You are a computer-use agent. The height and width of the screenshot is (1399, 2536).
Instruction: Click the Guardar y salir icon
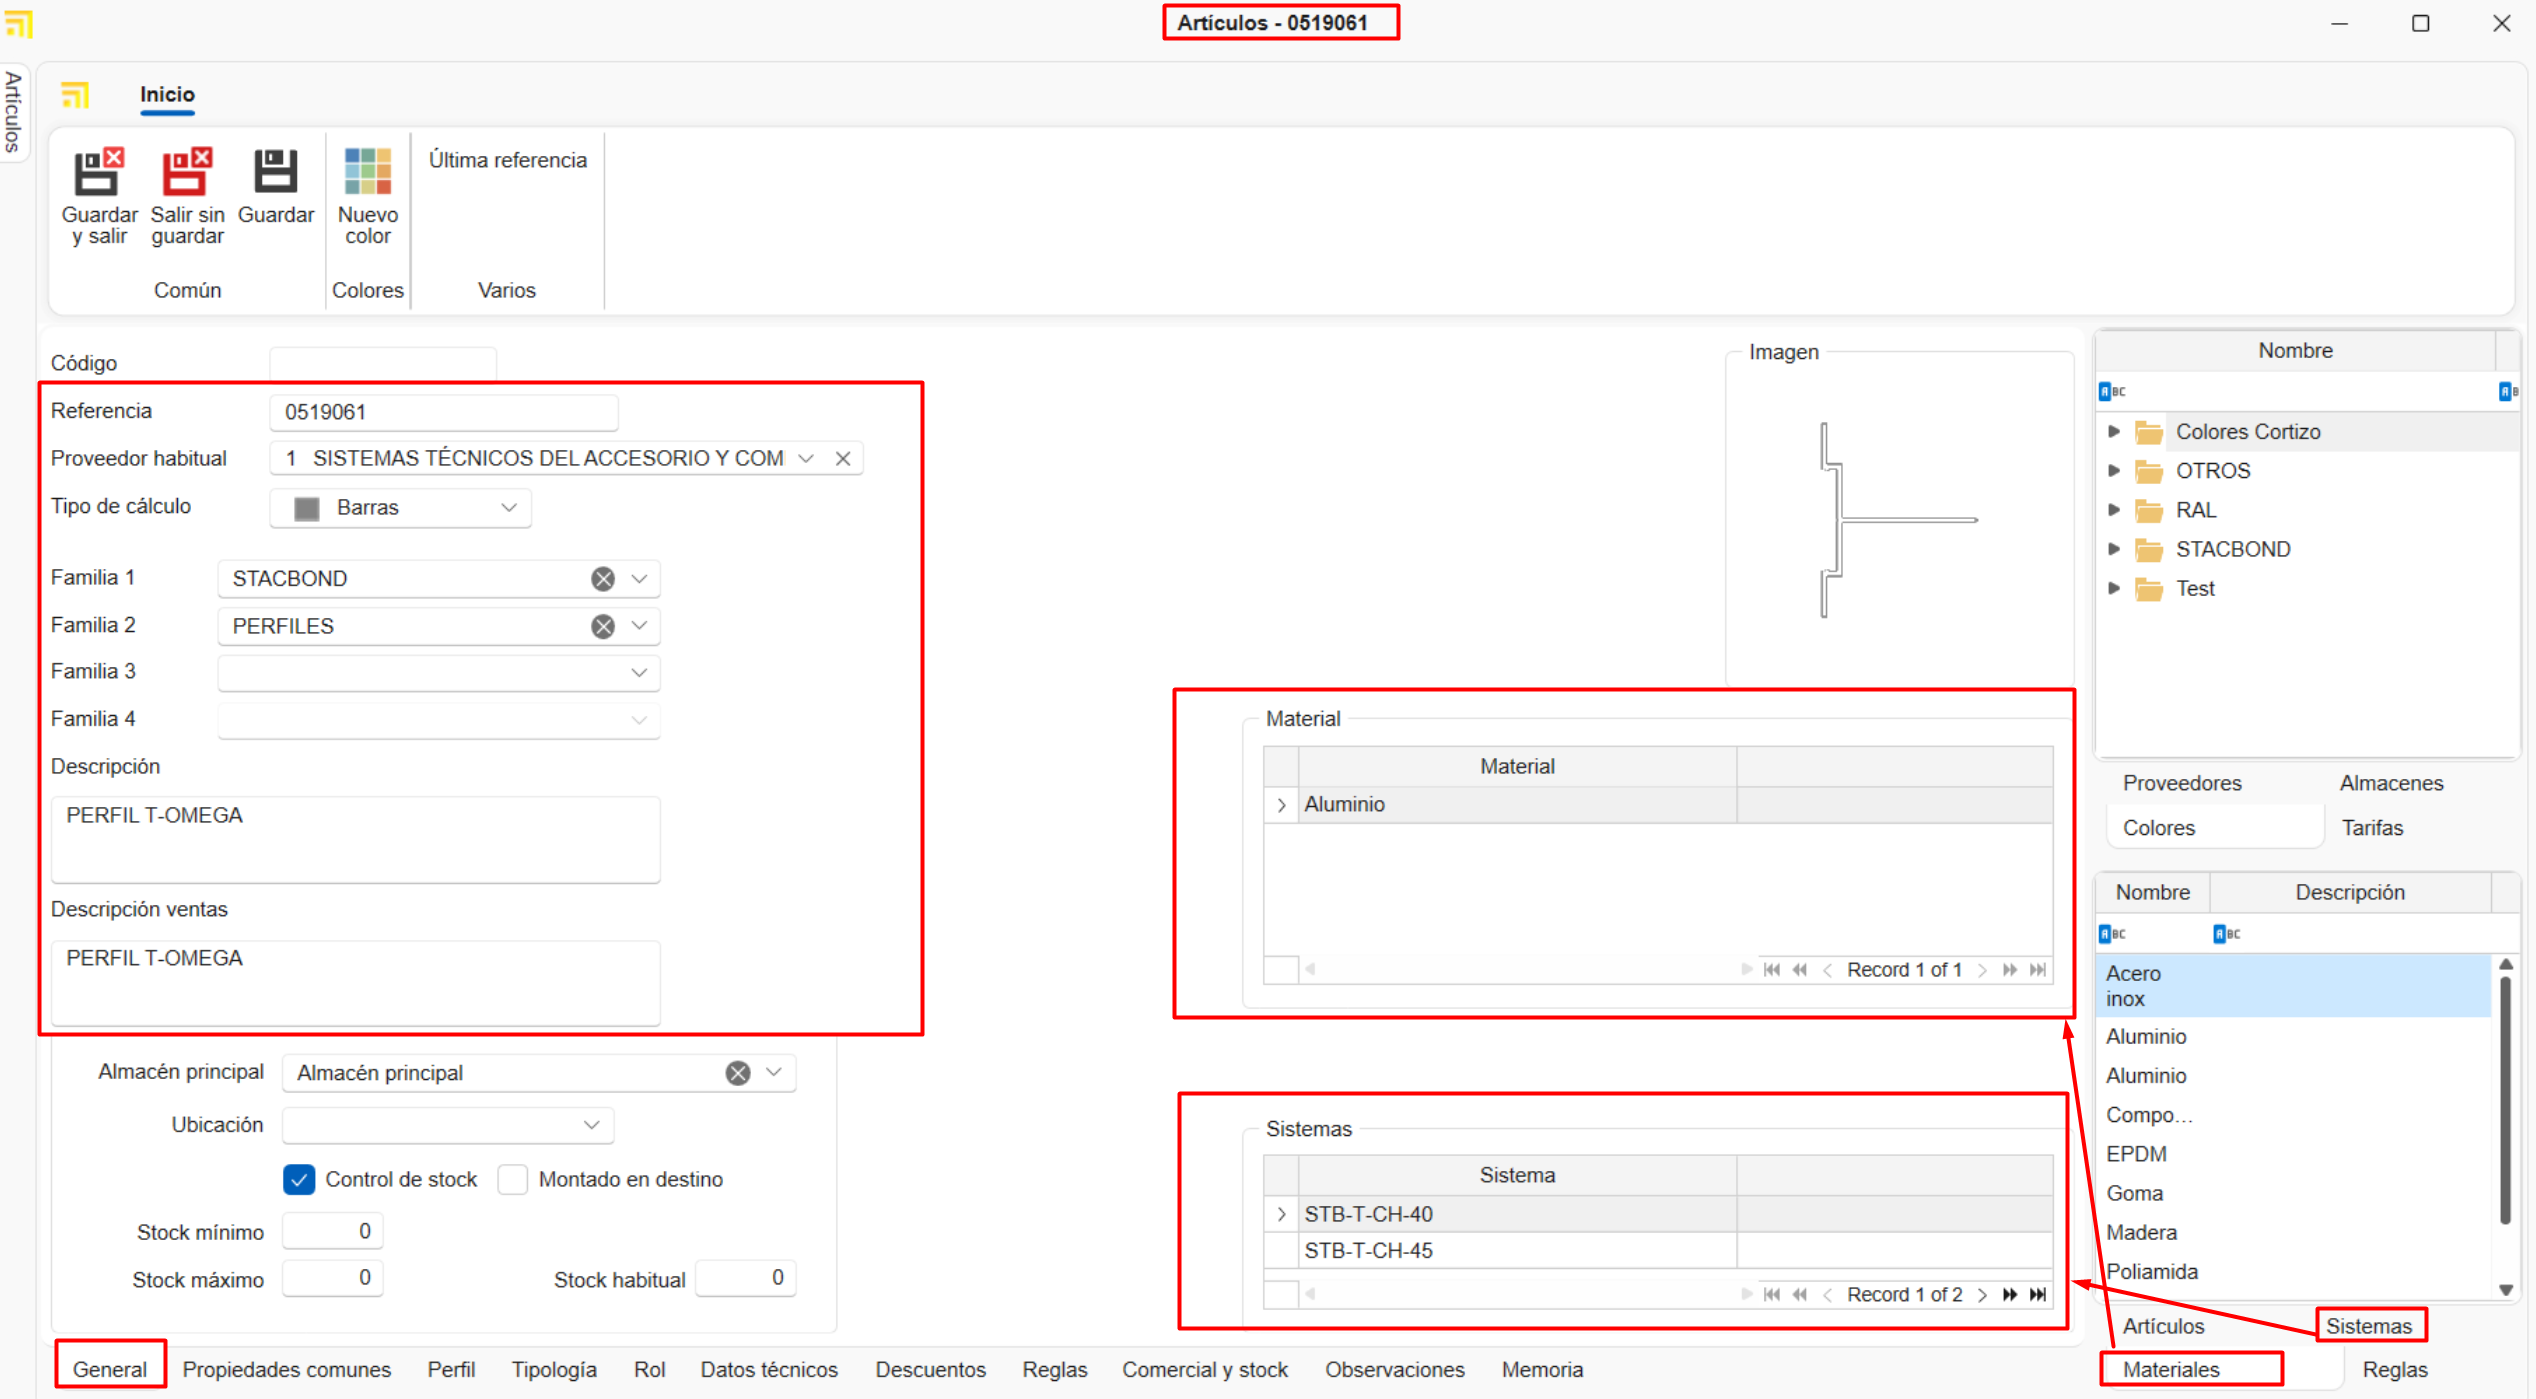pos(98,173)
